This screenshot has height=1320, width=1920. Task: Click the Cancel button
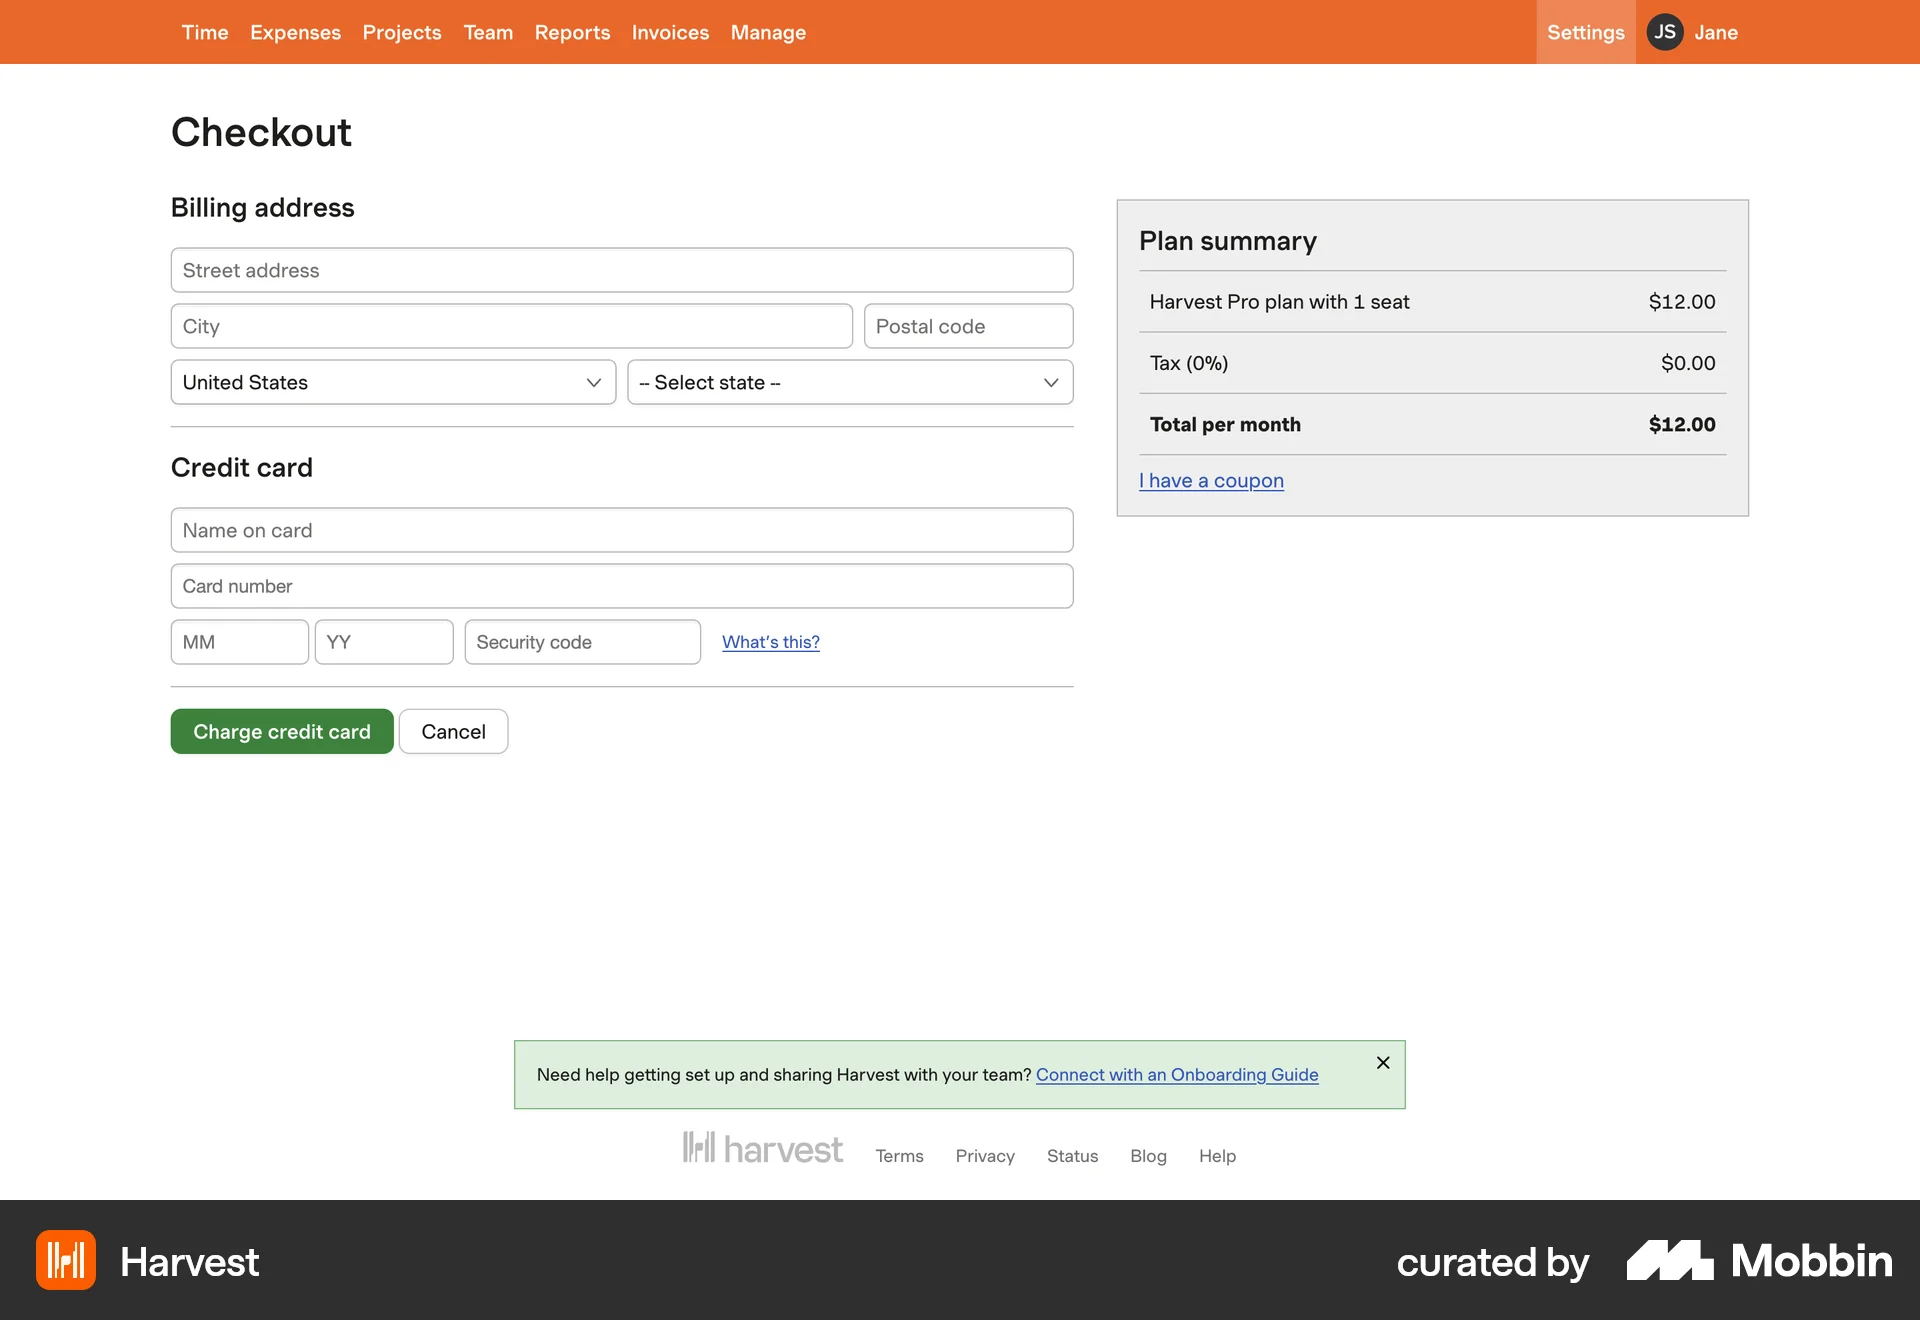(x=453, y=731)
